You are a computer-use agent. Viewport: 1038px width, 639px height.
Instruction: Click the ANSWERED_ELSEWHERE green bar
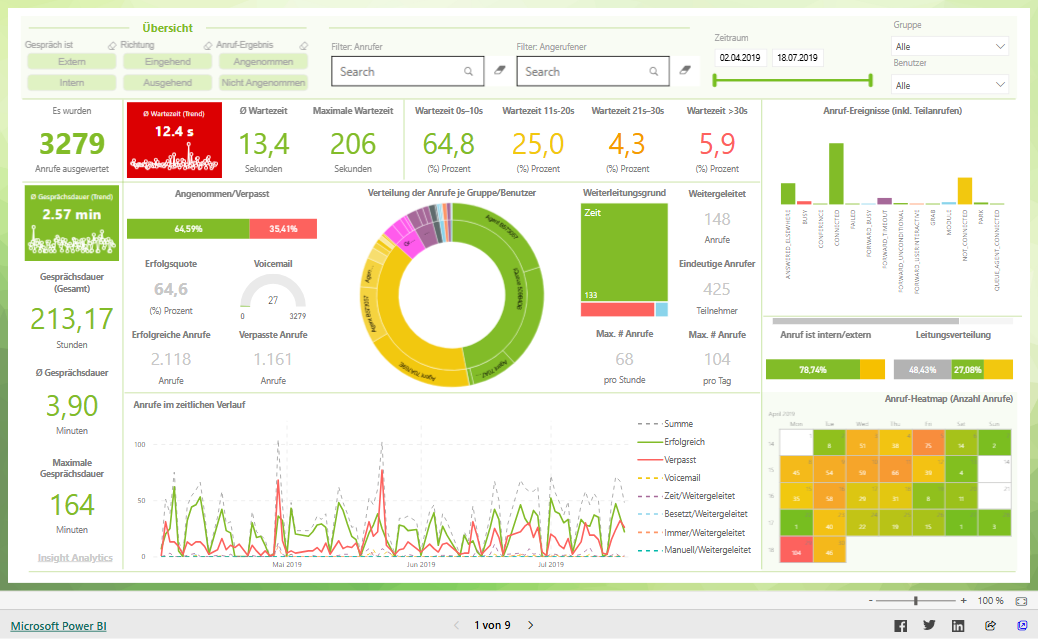coord(788,193)
